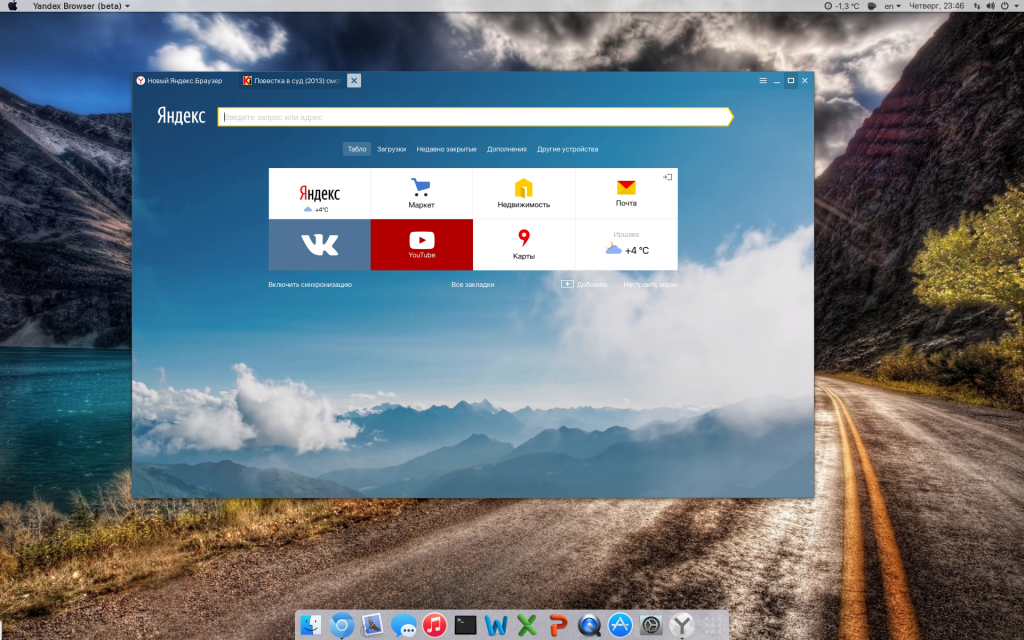Click the -1,3 °C weather indicator
This screenshot has width=1024, height=640.
(842, 6)
